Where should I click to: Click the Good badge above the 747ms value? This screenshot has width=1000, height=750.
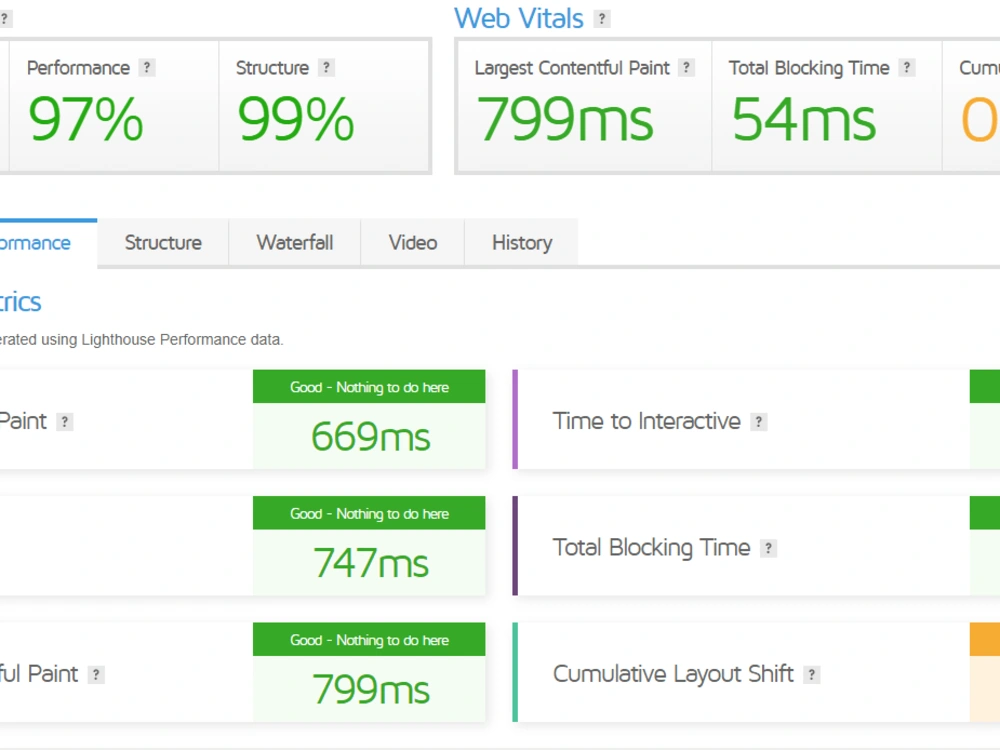point(369,514)
